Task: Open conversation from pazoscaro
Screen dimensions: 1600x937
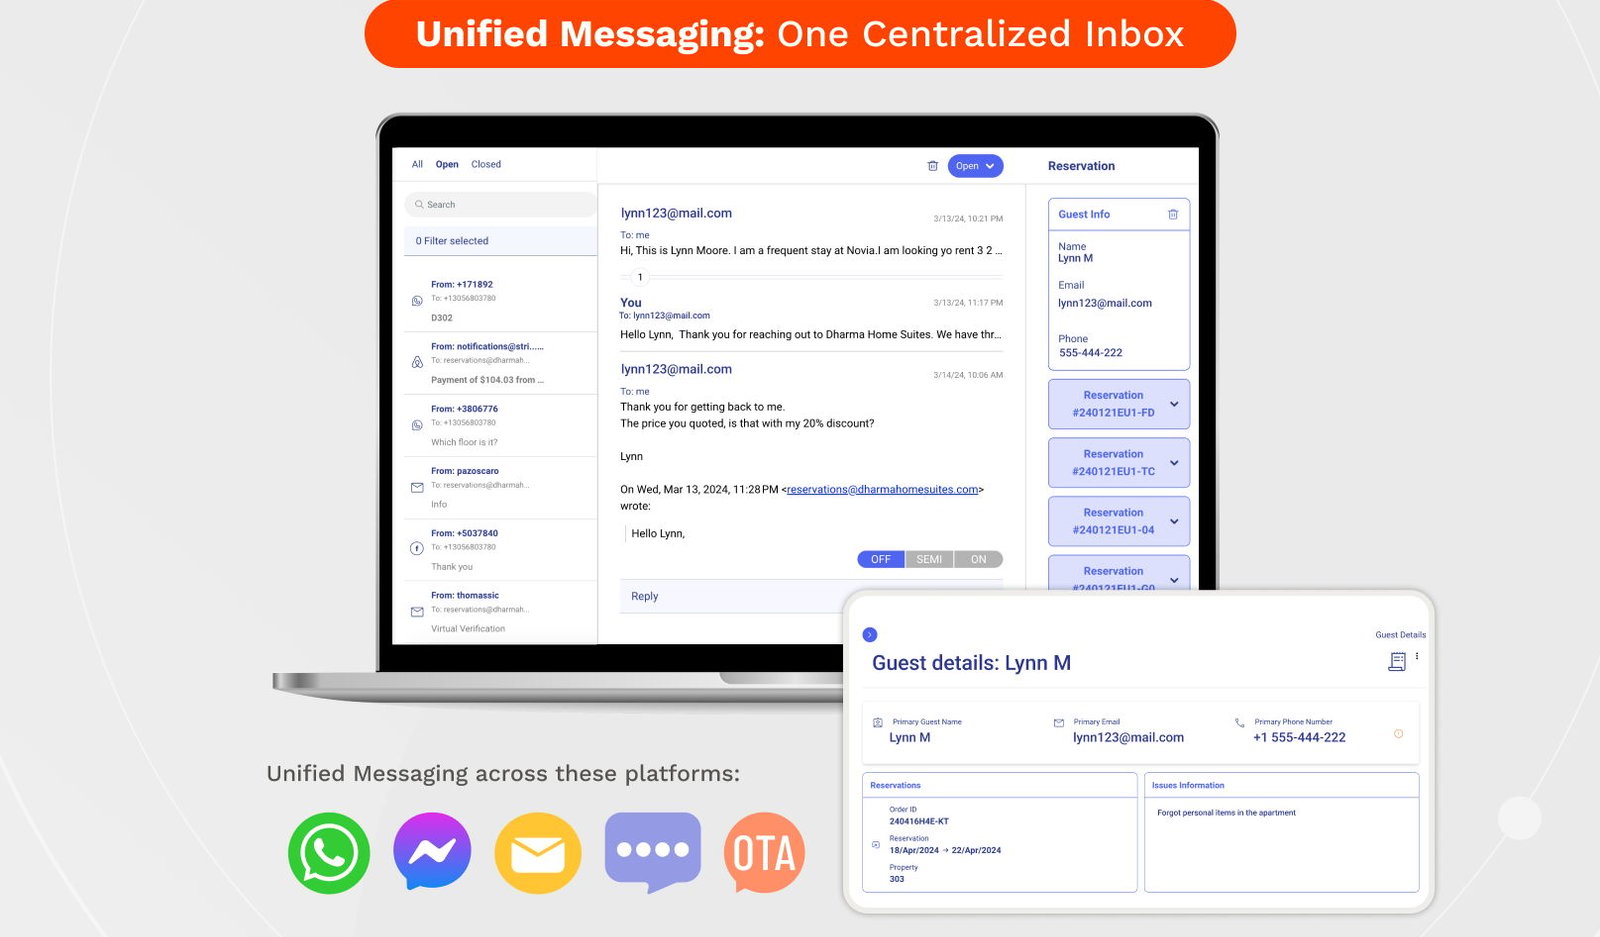Action: pos(501,488)
